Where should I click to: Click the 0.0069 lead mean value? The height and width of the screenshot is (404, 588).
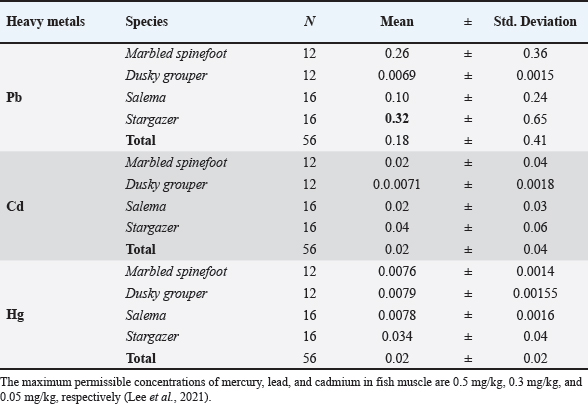tap(397, 75)
